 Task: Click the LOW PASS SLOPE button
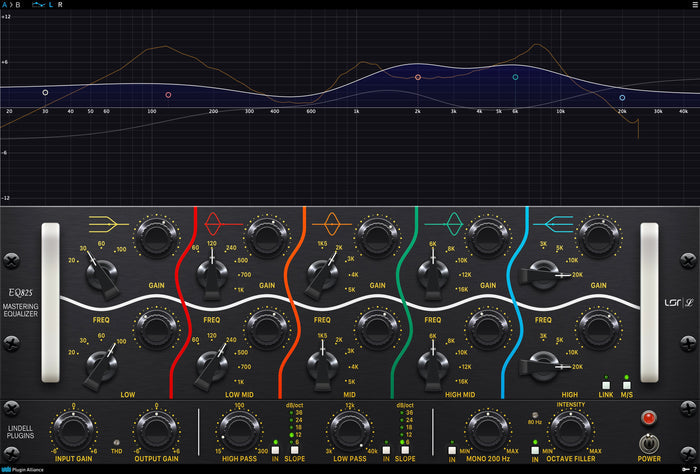[x=405, y=450]
